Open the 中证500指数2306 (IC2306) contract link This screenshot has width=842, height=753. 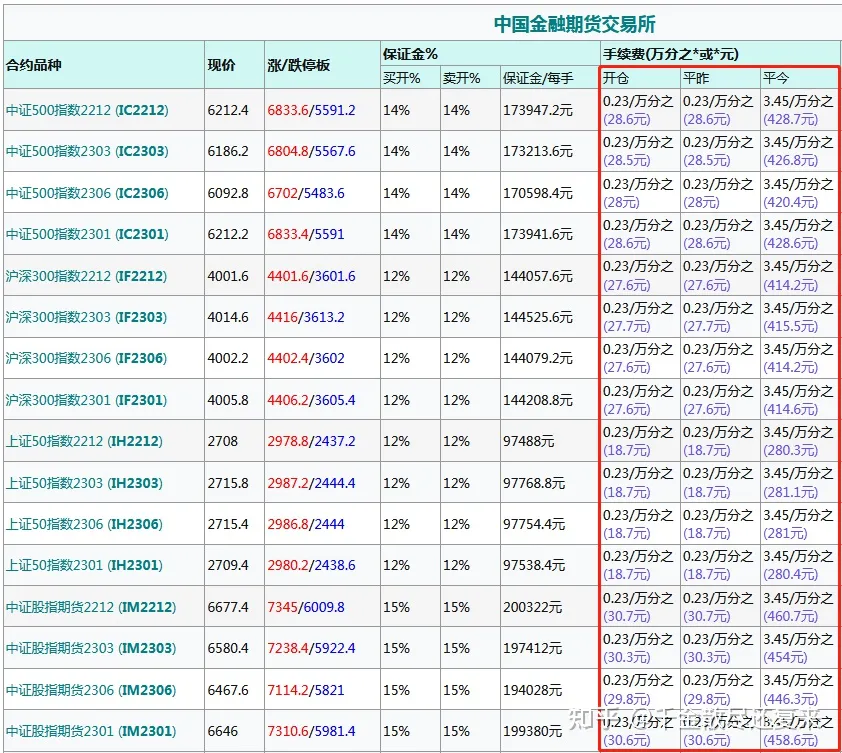(x=87, y=193)
